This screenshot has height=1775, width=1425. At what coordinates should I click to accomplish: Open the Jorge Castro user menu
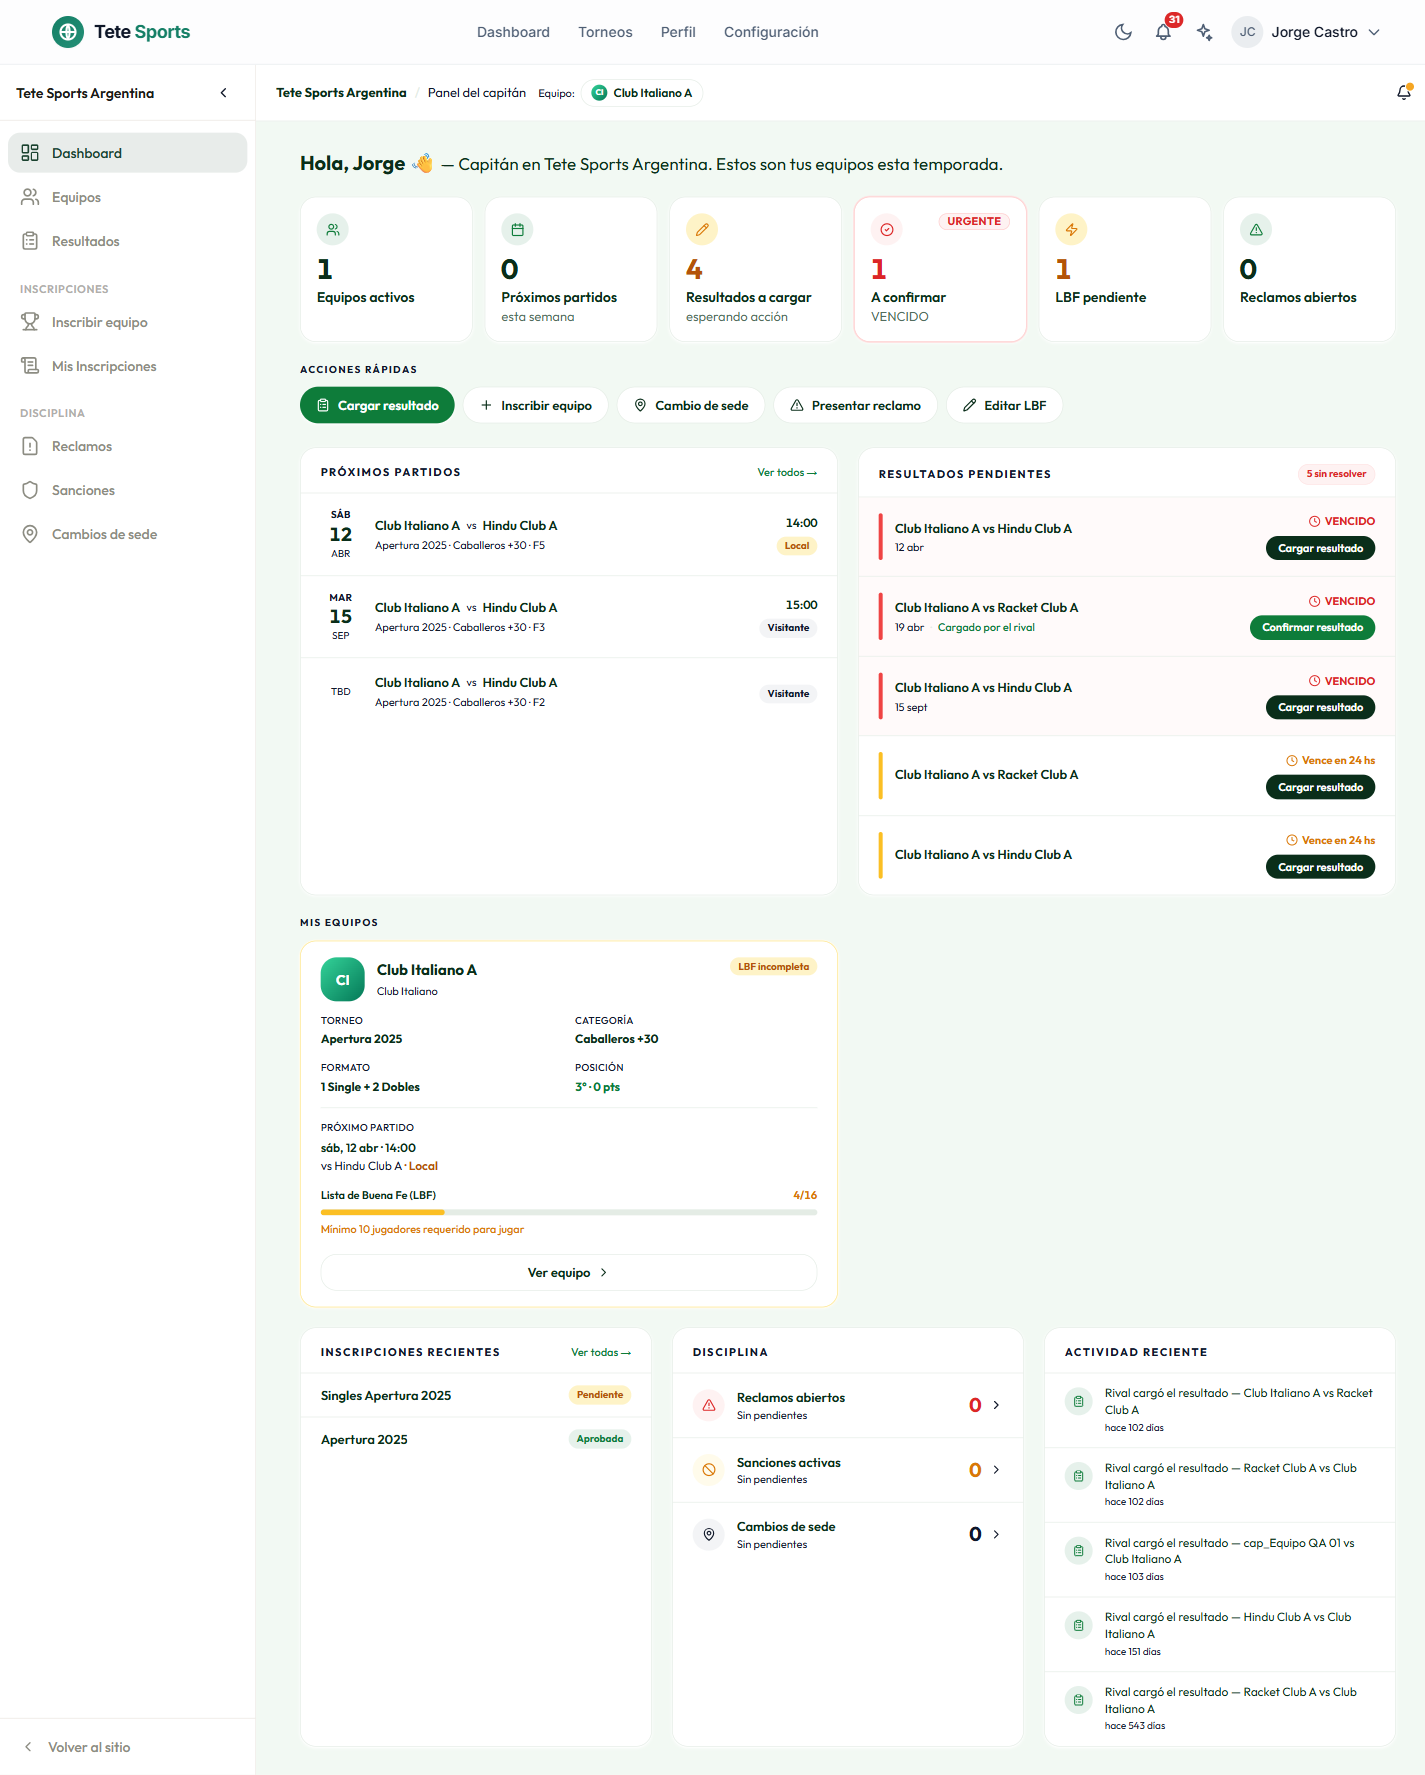click(x=1307, y=32)
